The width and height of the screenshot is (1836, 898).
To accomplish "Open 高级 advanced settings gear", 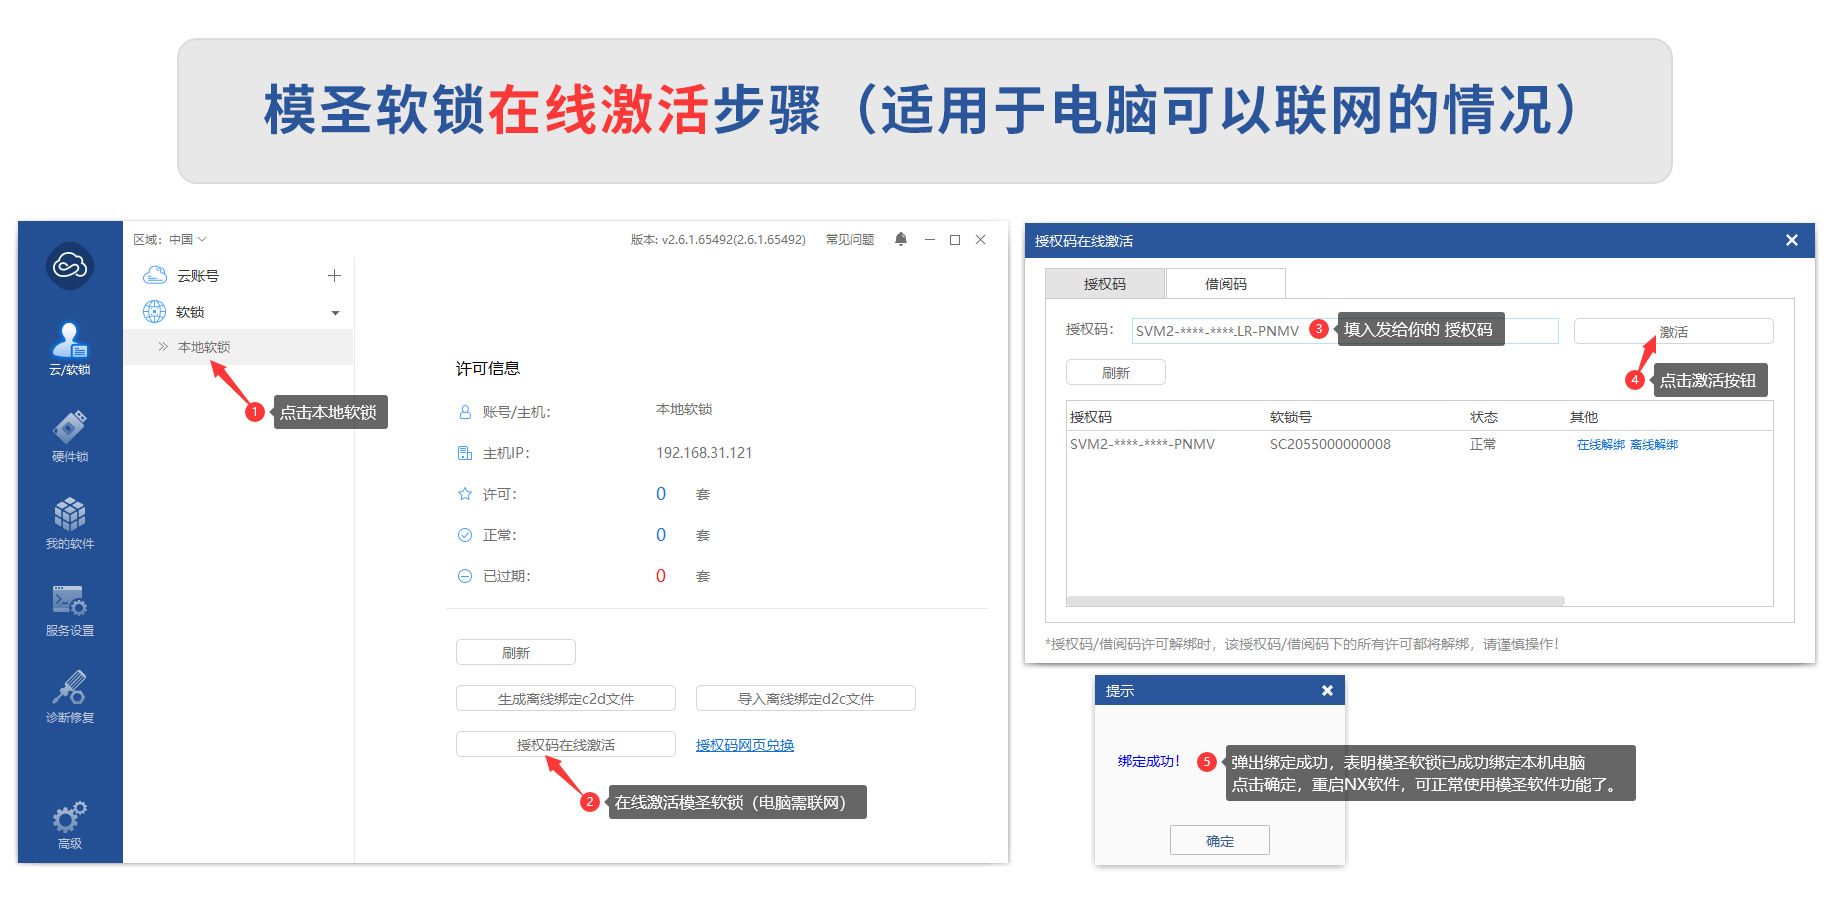I will 70,824.
